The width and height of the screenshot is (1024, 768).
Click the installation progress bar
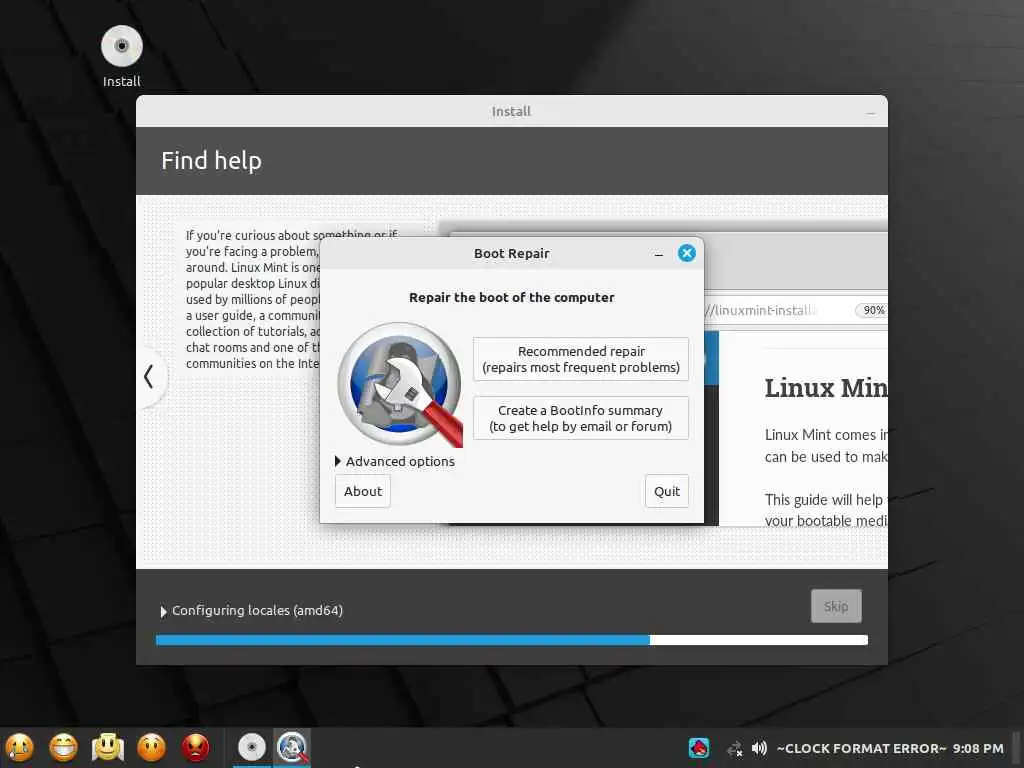tap(511, 640)
